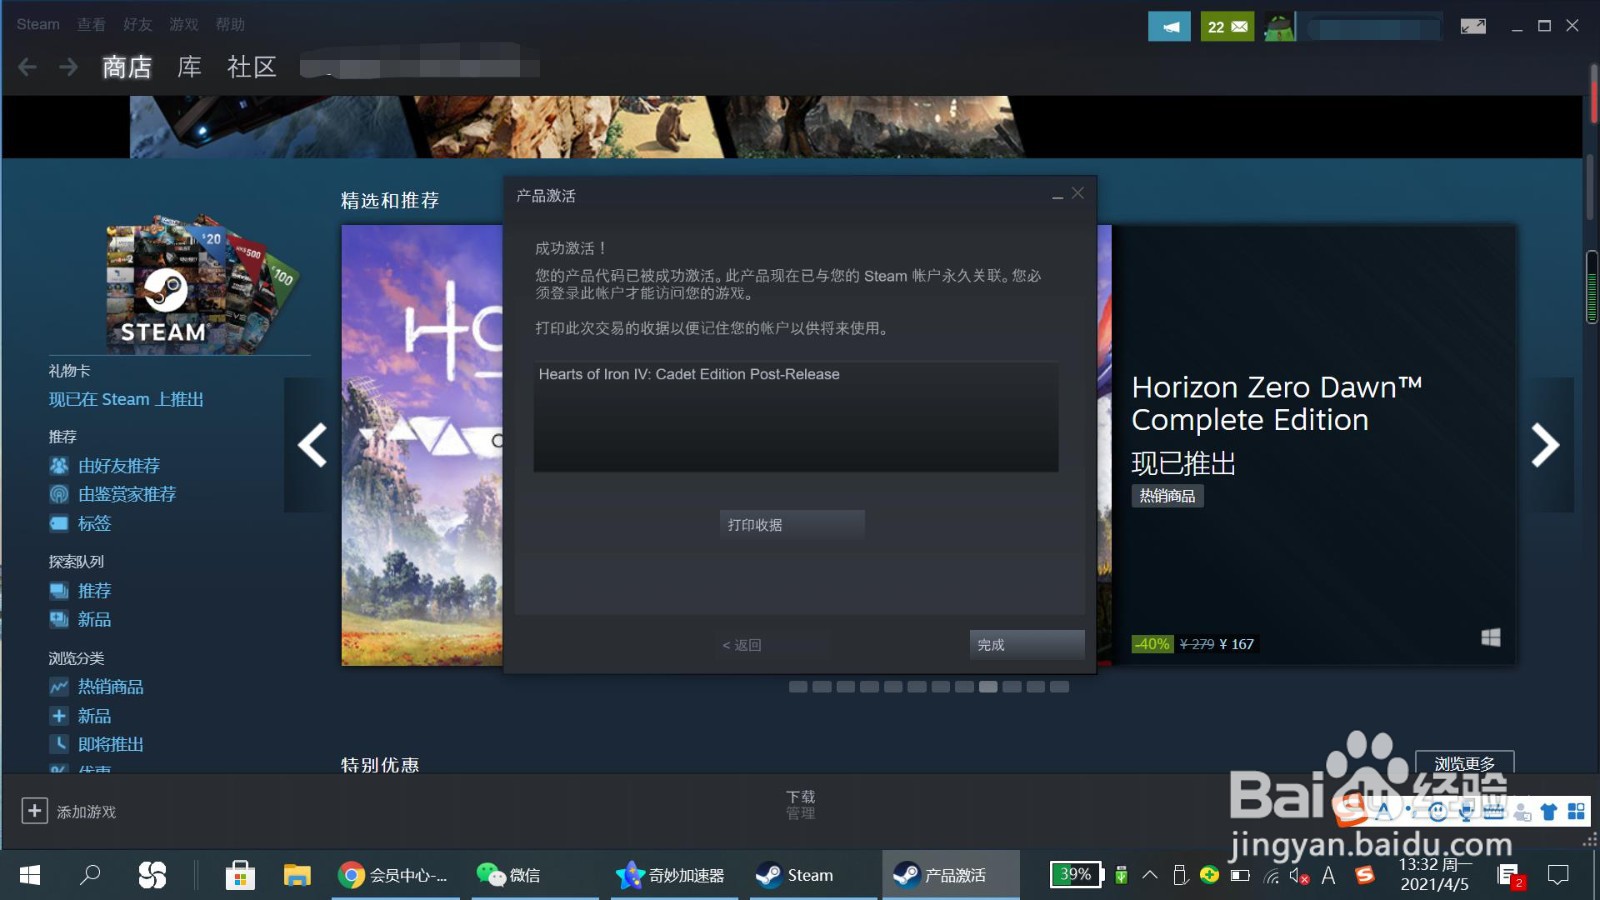
Task: Click the 返回 back button in dialog
Action: click(x=742, y=645)
